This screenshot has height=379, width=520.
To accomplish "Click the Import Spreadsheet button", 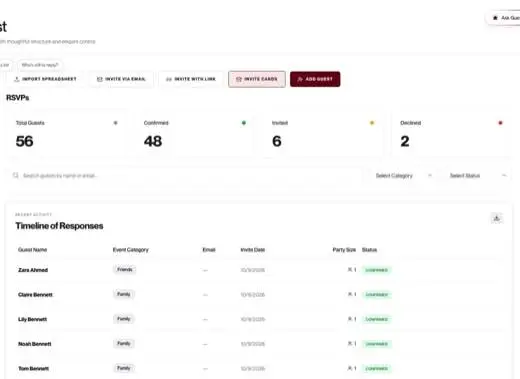I will pos(45,79).
